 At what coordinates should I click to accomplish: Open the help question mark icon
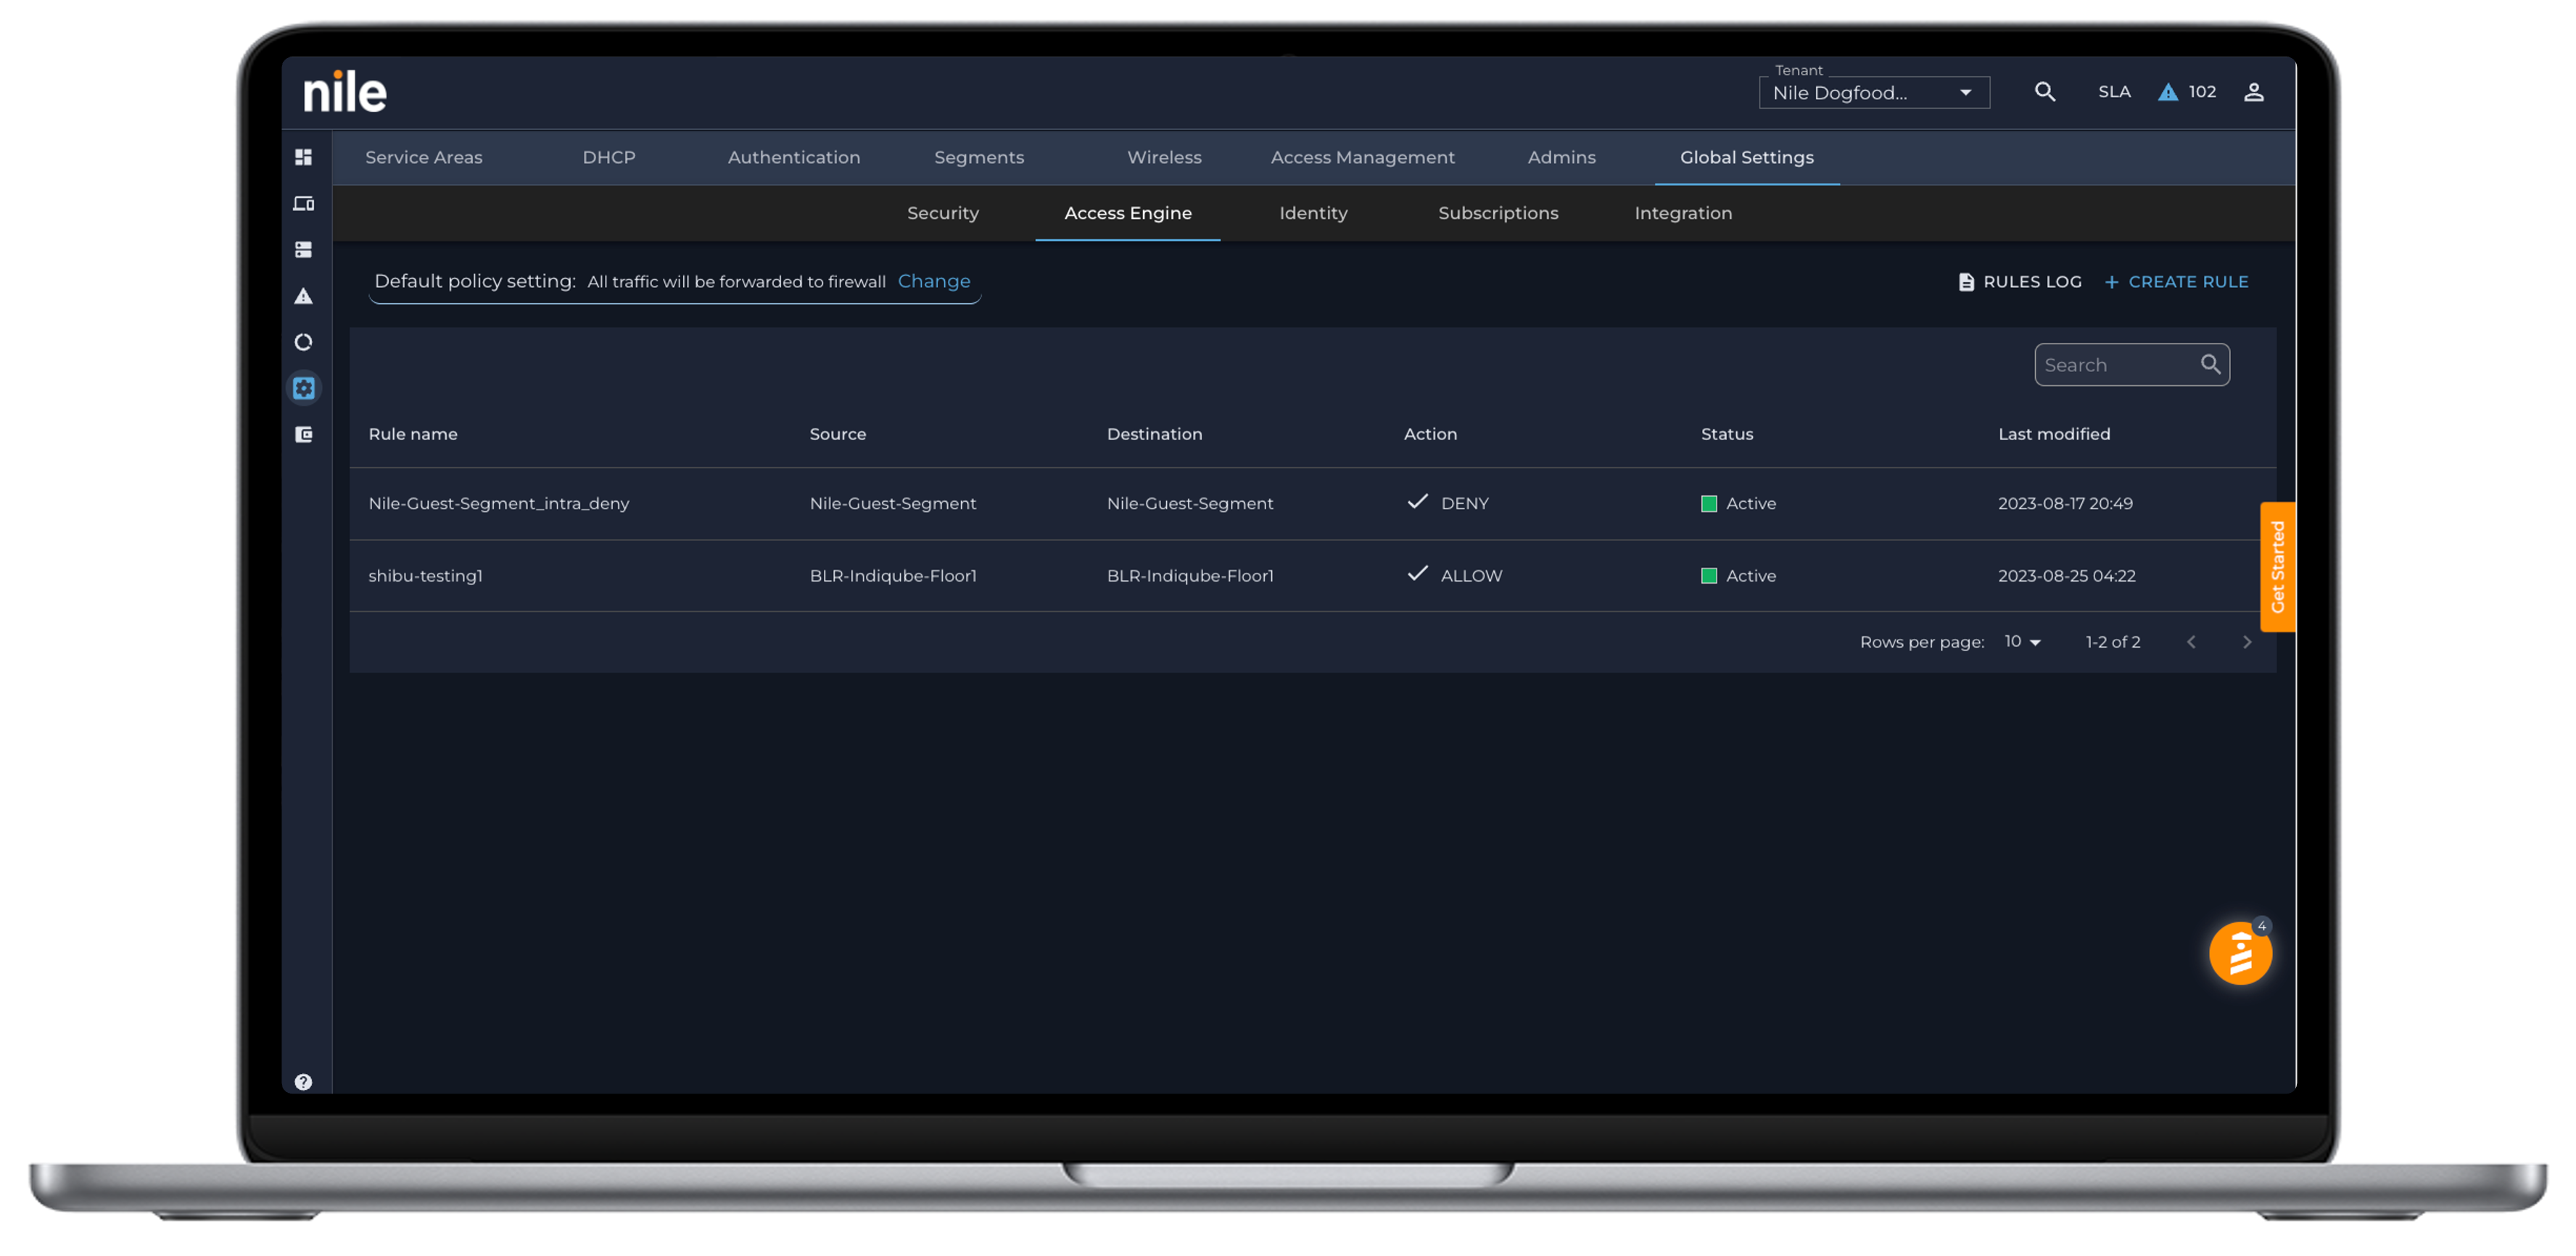(303, 1081)
